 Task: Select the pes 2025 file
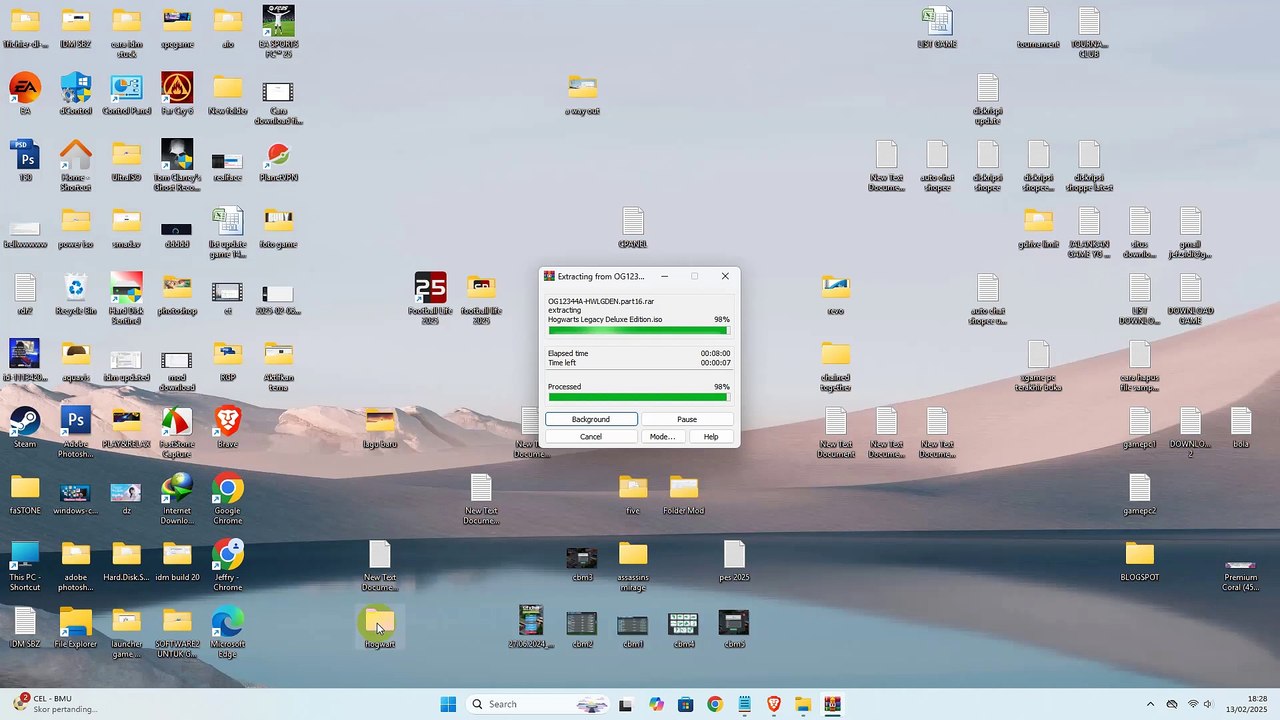click(734, 560)
